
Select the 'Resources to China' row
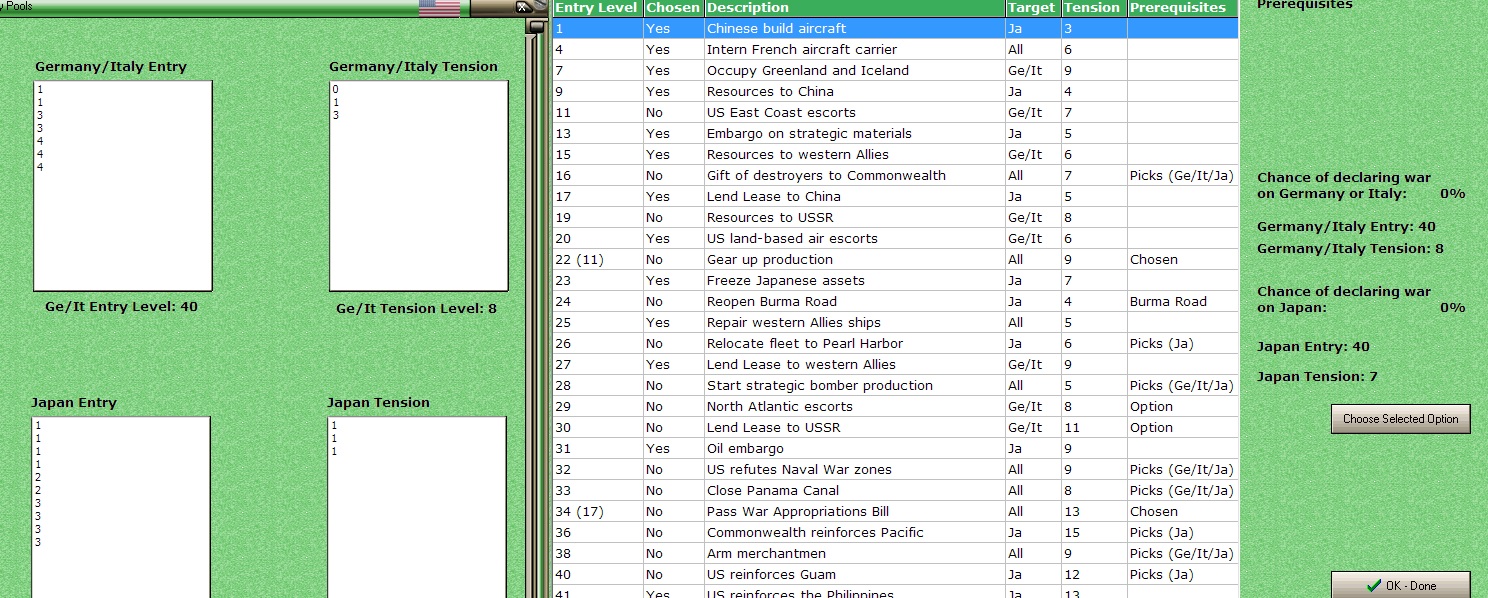click(x=895, y=92)
